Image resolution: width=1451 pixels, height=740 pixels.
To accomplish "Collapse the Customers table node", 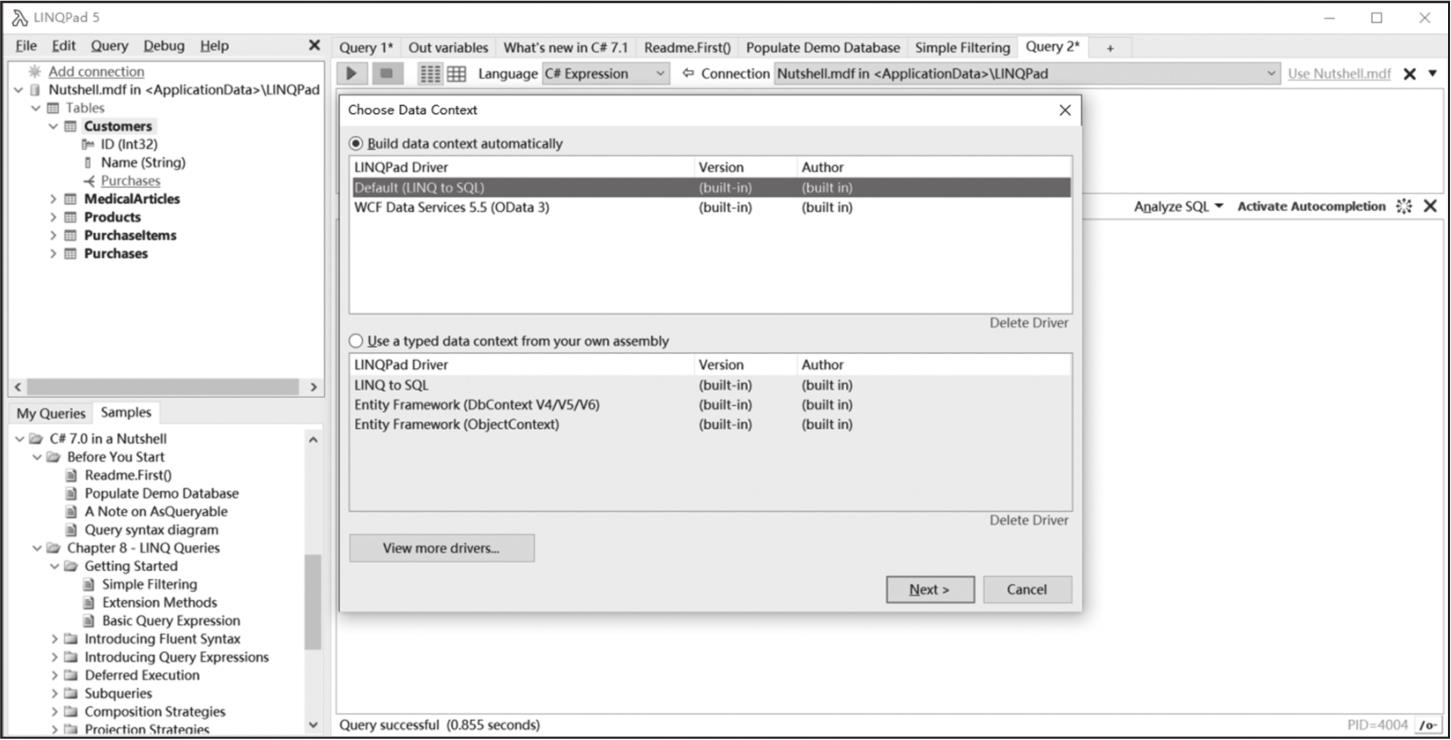I will pyautogui.click(x=54, y=127).
